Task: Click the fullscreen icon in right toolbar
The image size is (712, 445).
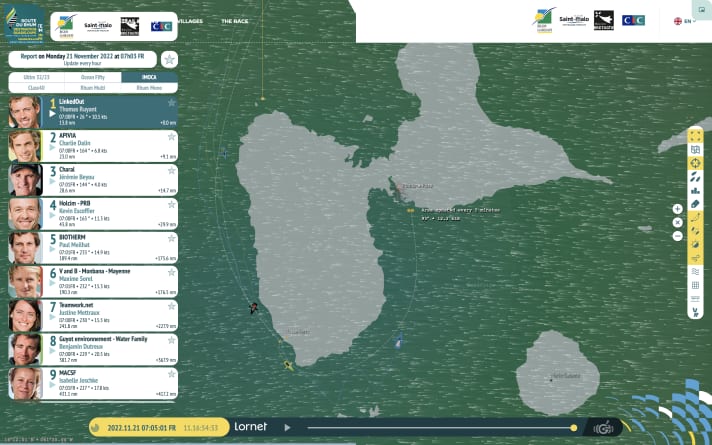Action: coord(696,136)
